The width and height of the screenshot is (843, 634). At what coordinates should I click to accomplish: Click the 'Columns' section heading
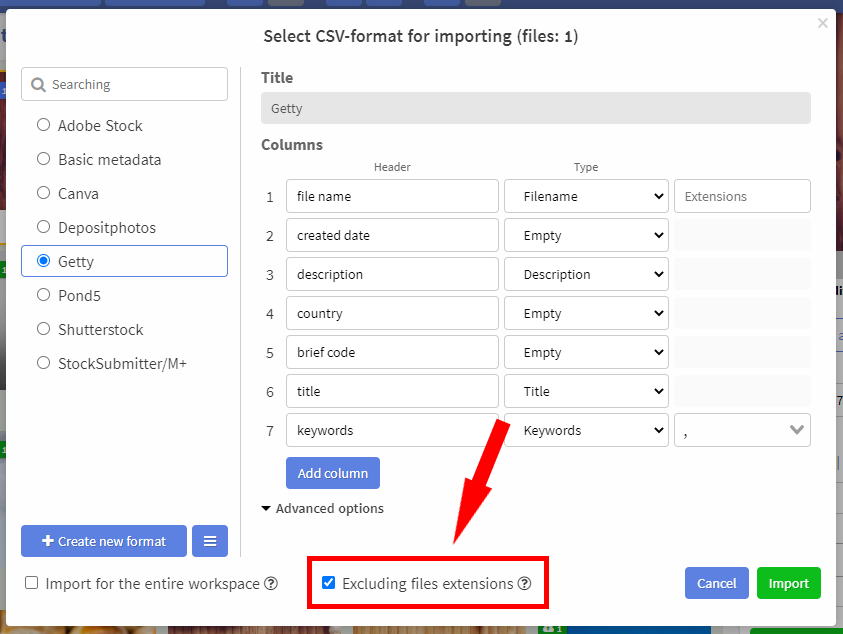tap(292, 145)
